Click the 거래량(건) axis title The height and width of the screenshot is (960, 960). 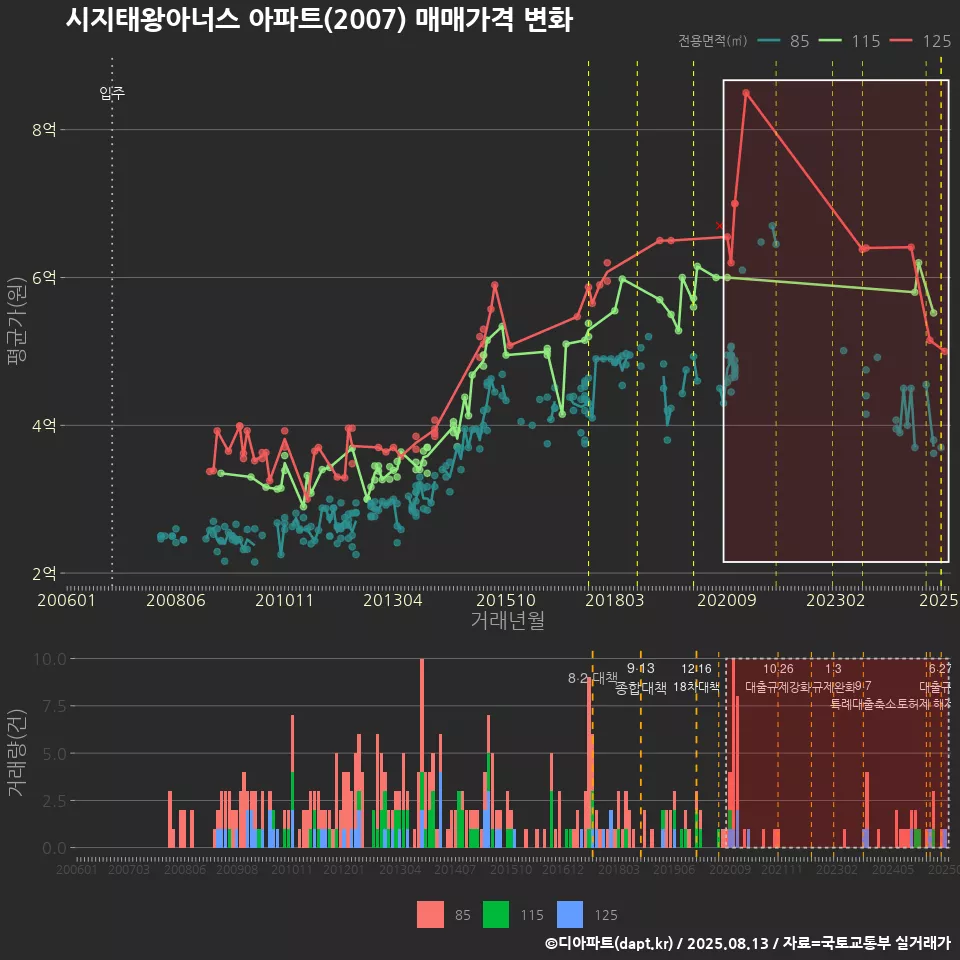[17, 753]
